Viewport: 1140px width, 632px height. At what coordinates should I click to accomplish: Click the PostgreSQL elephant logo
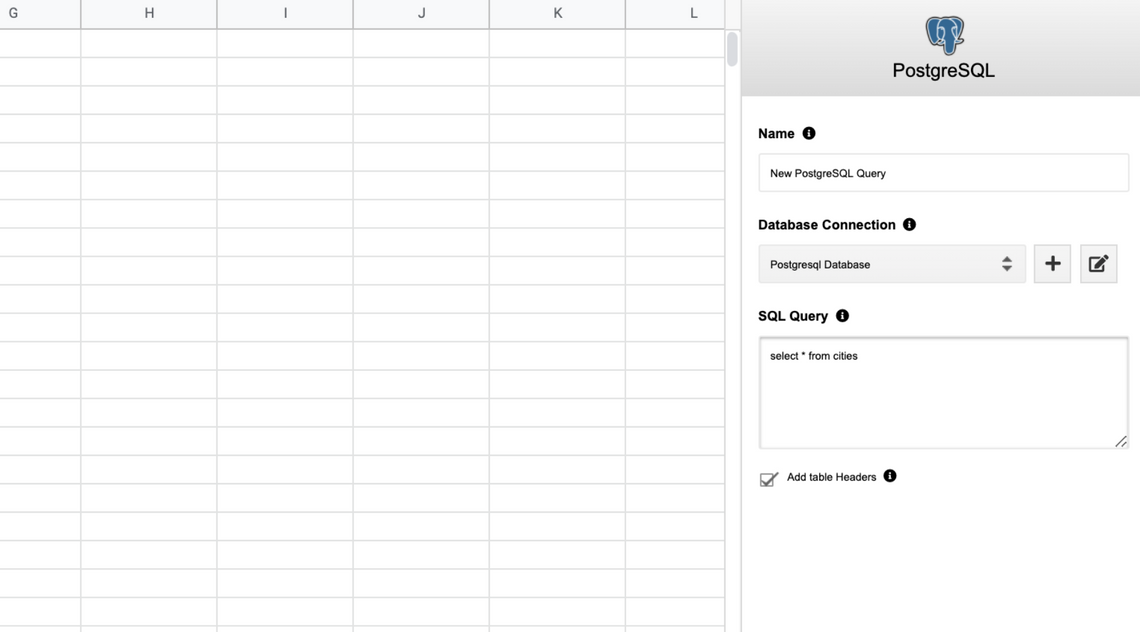[x=943, y=34]
